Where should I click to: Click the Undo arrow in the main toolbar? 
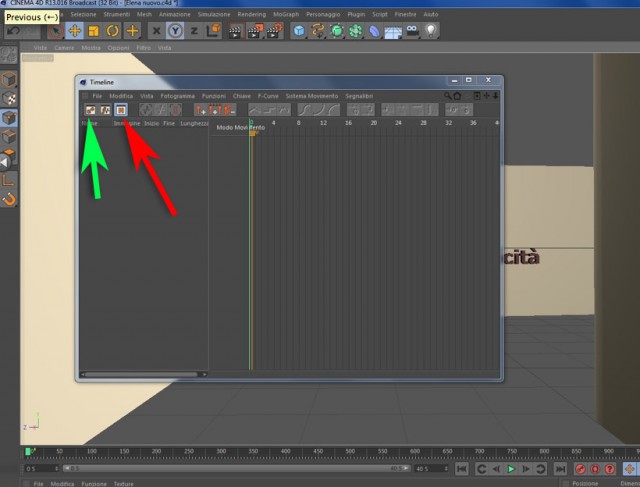pyautogui.click(x=13, y=31)
